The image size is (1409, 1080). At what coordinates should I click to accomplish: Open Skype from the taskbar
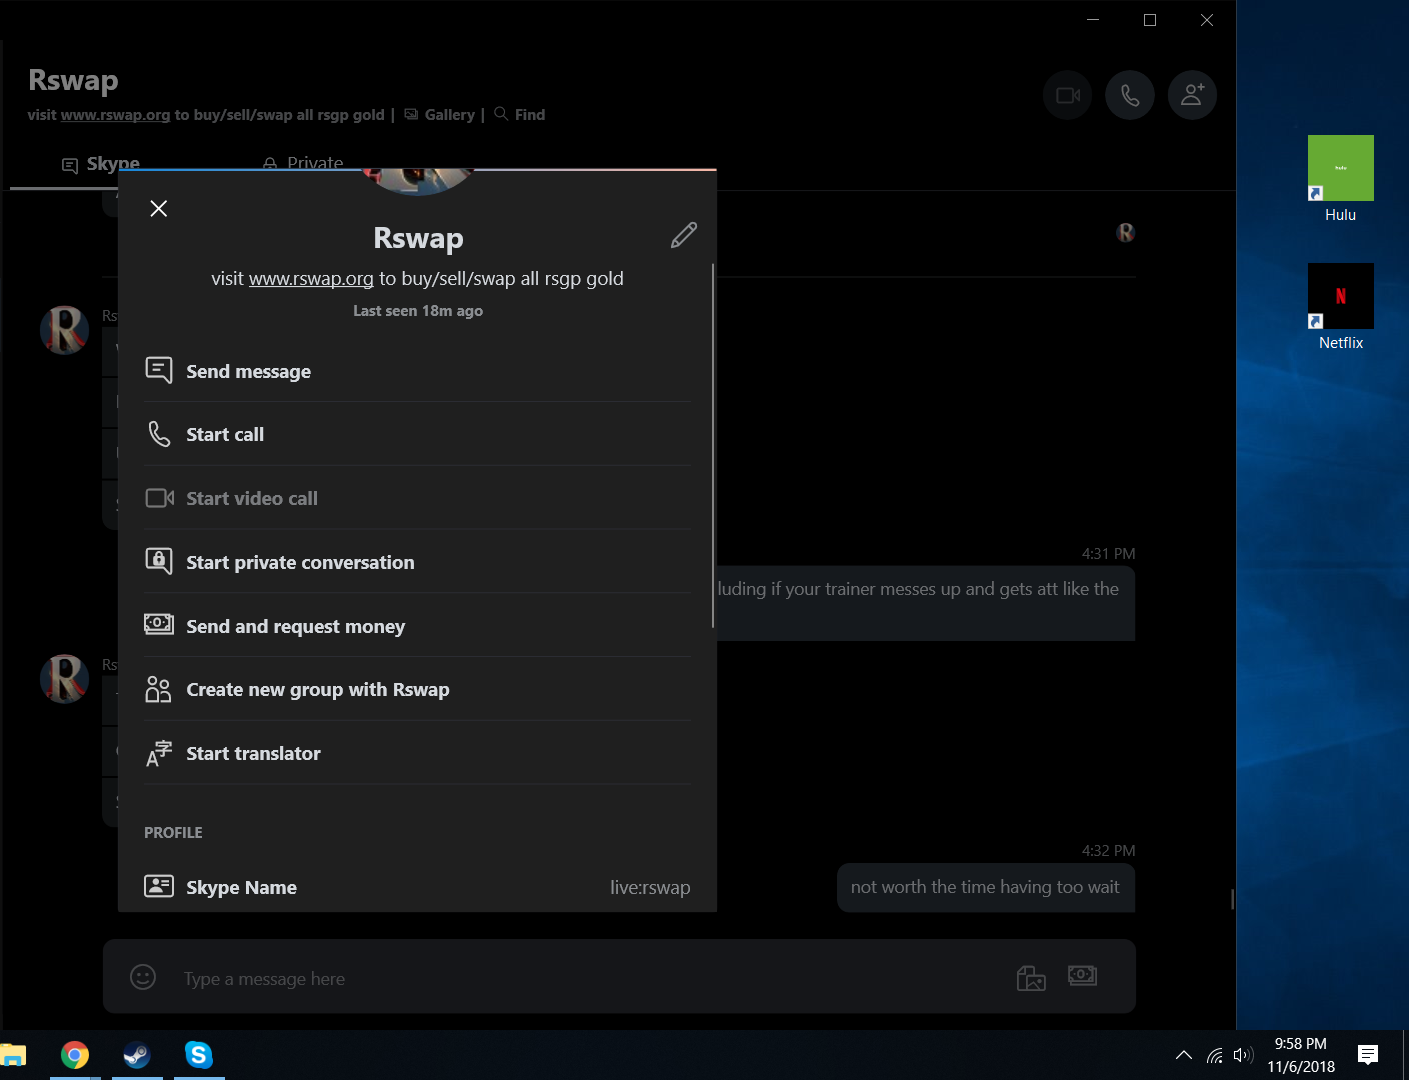[199, 1055]
